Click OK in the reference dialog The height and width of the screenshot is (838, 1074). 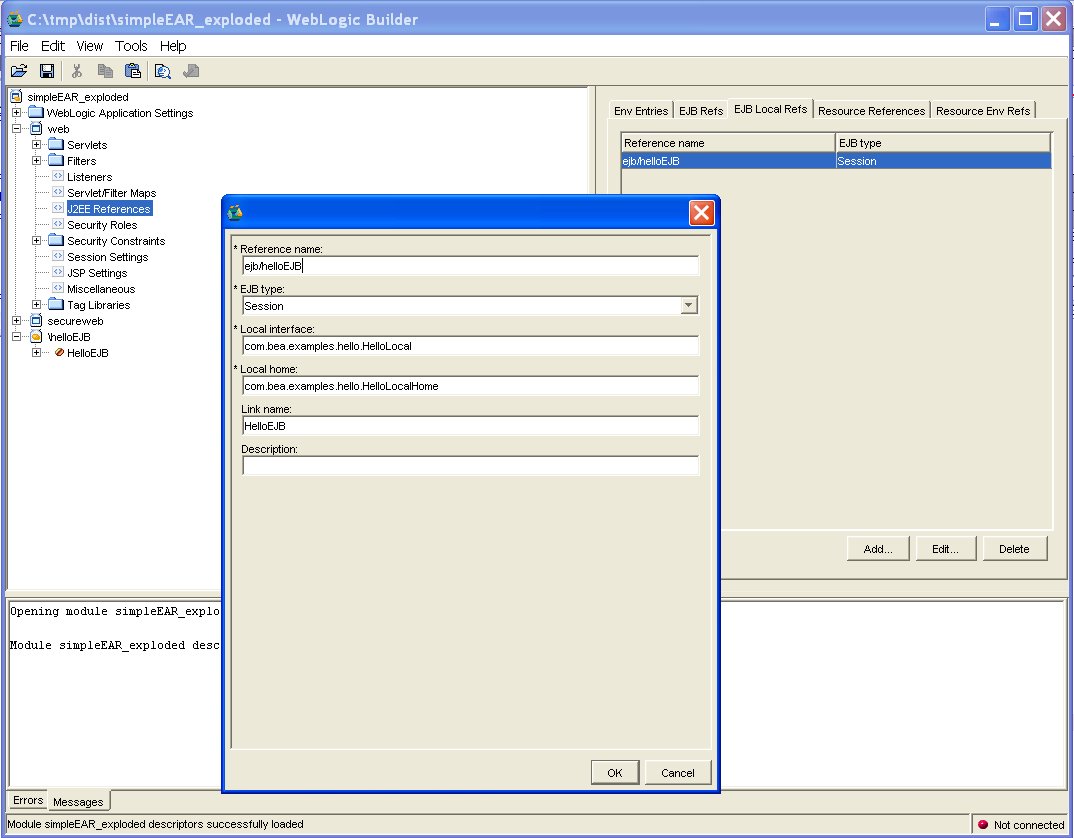coord(615,773)
